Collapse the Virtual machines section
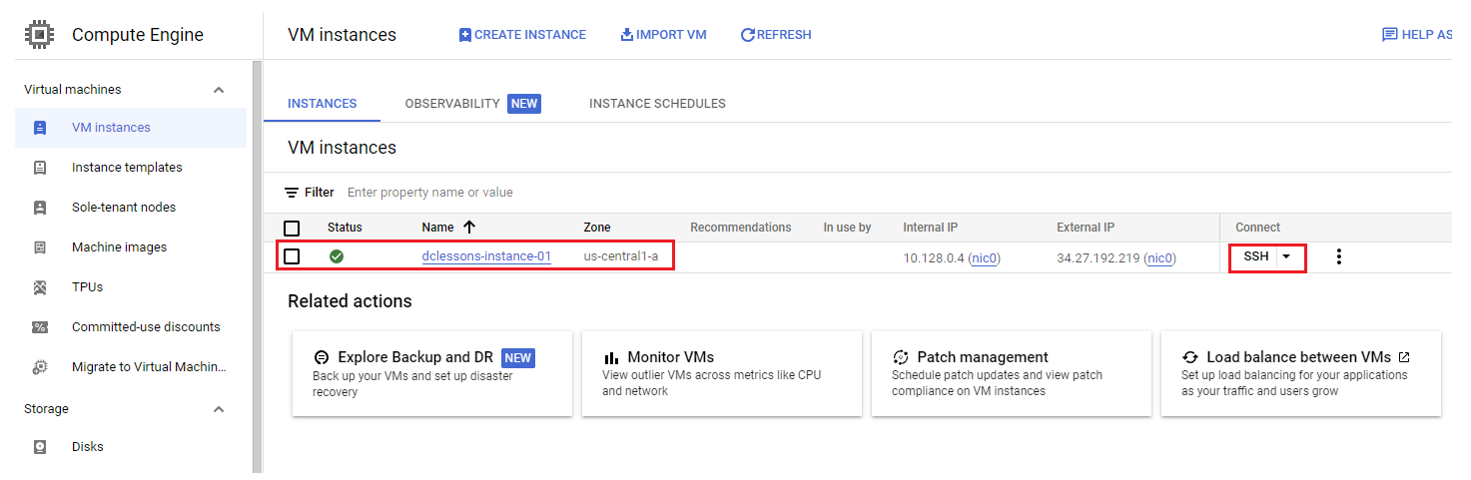Image resolution: width=1471 pixels, height=480 pixels. (219, 90)
